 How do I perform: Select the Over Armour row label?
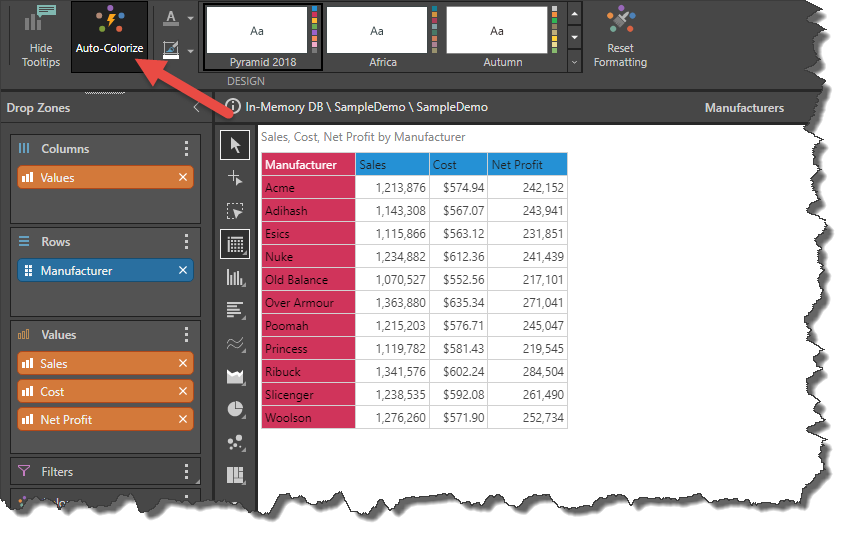coord(308,303)
